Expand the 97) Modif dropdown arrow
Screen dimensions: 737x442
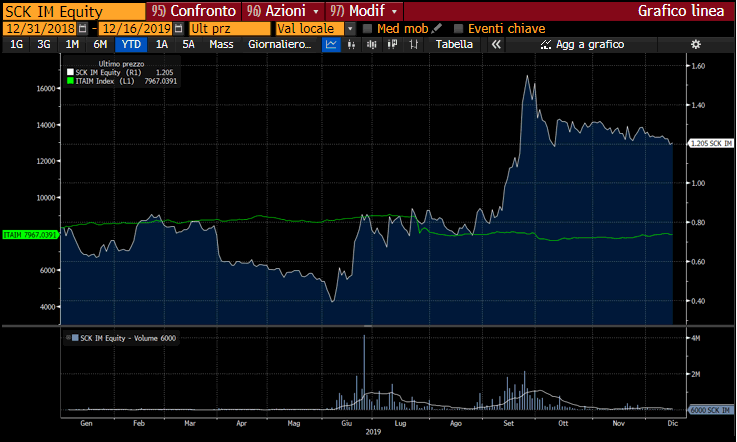click(x=394, y=11)
